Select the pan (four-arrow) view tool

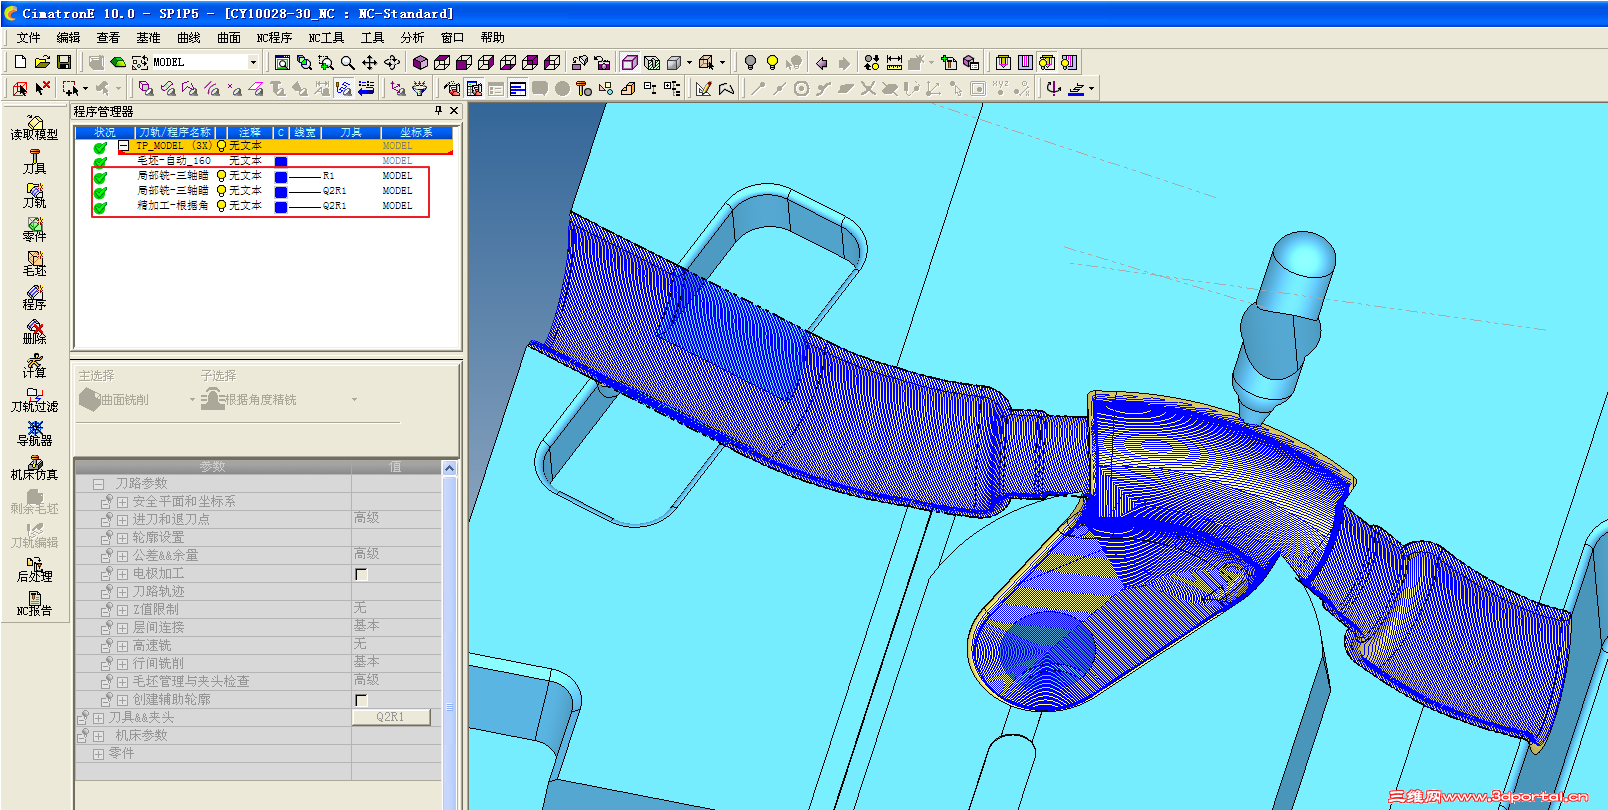pyautogui.click(x=369, y=62)
